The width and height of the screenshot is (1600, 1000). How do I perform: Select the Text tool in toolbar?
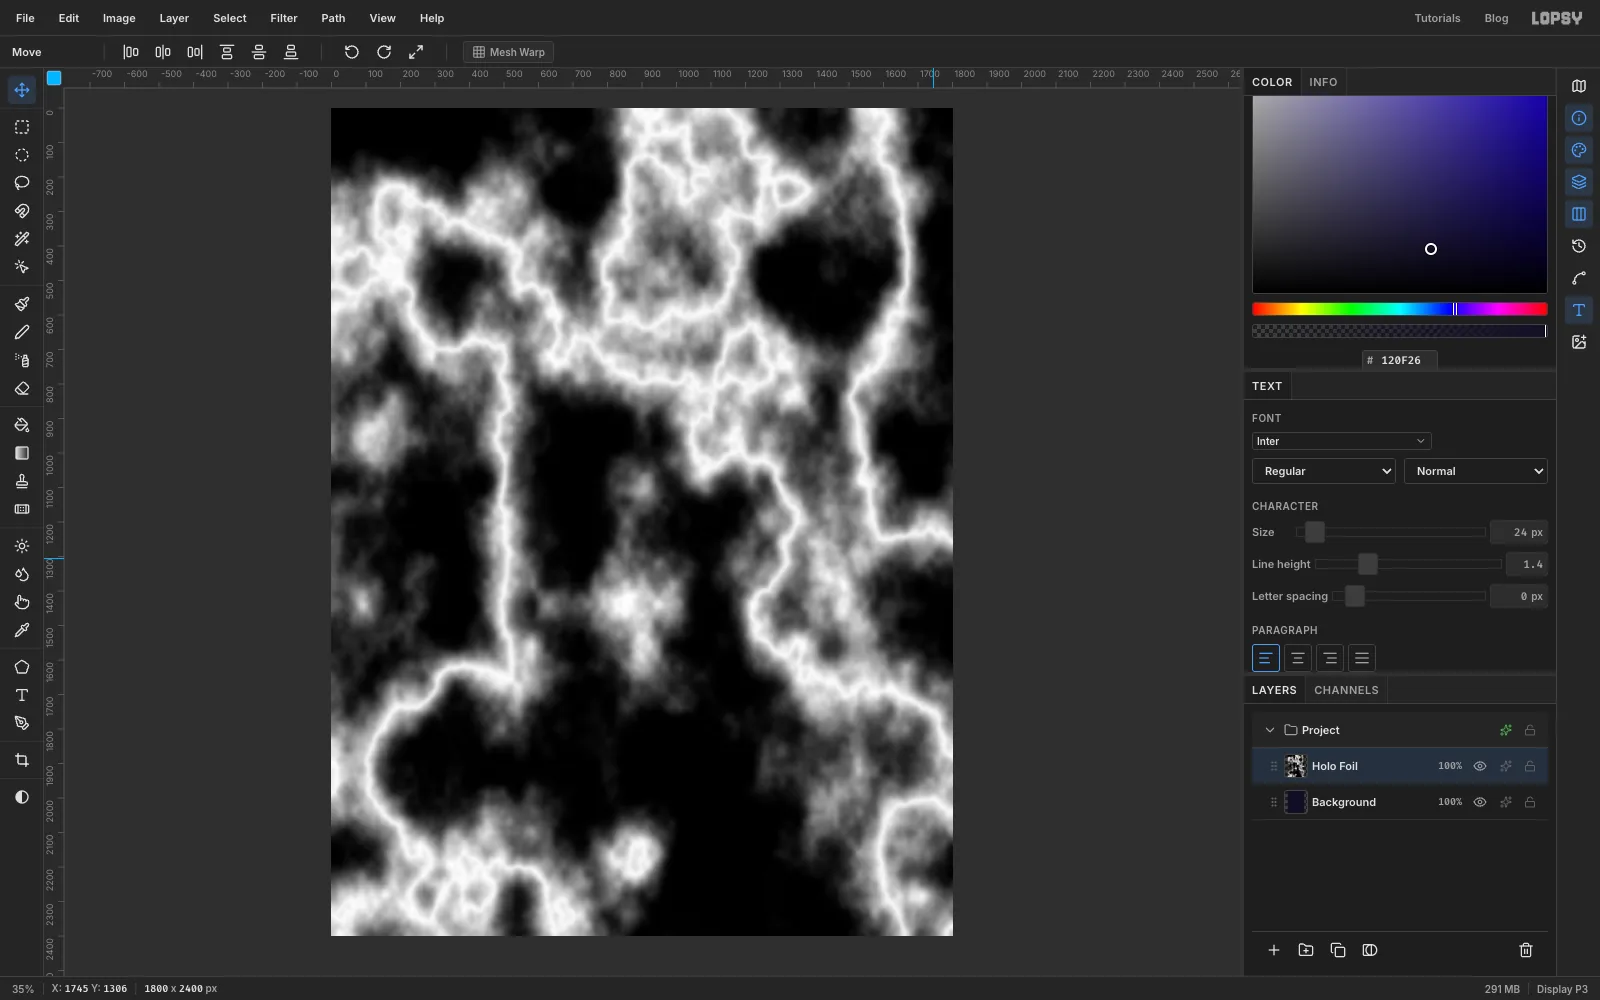[x=21, y=695]
